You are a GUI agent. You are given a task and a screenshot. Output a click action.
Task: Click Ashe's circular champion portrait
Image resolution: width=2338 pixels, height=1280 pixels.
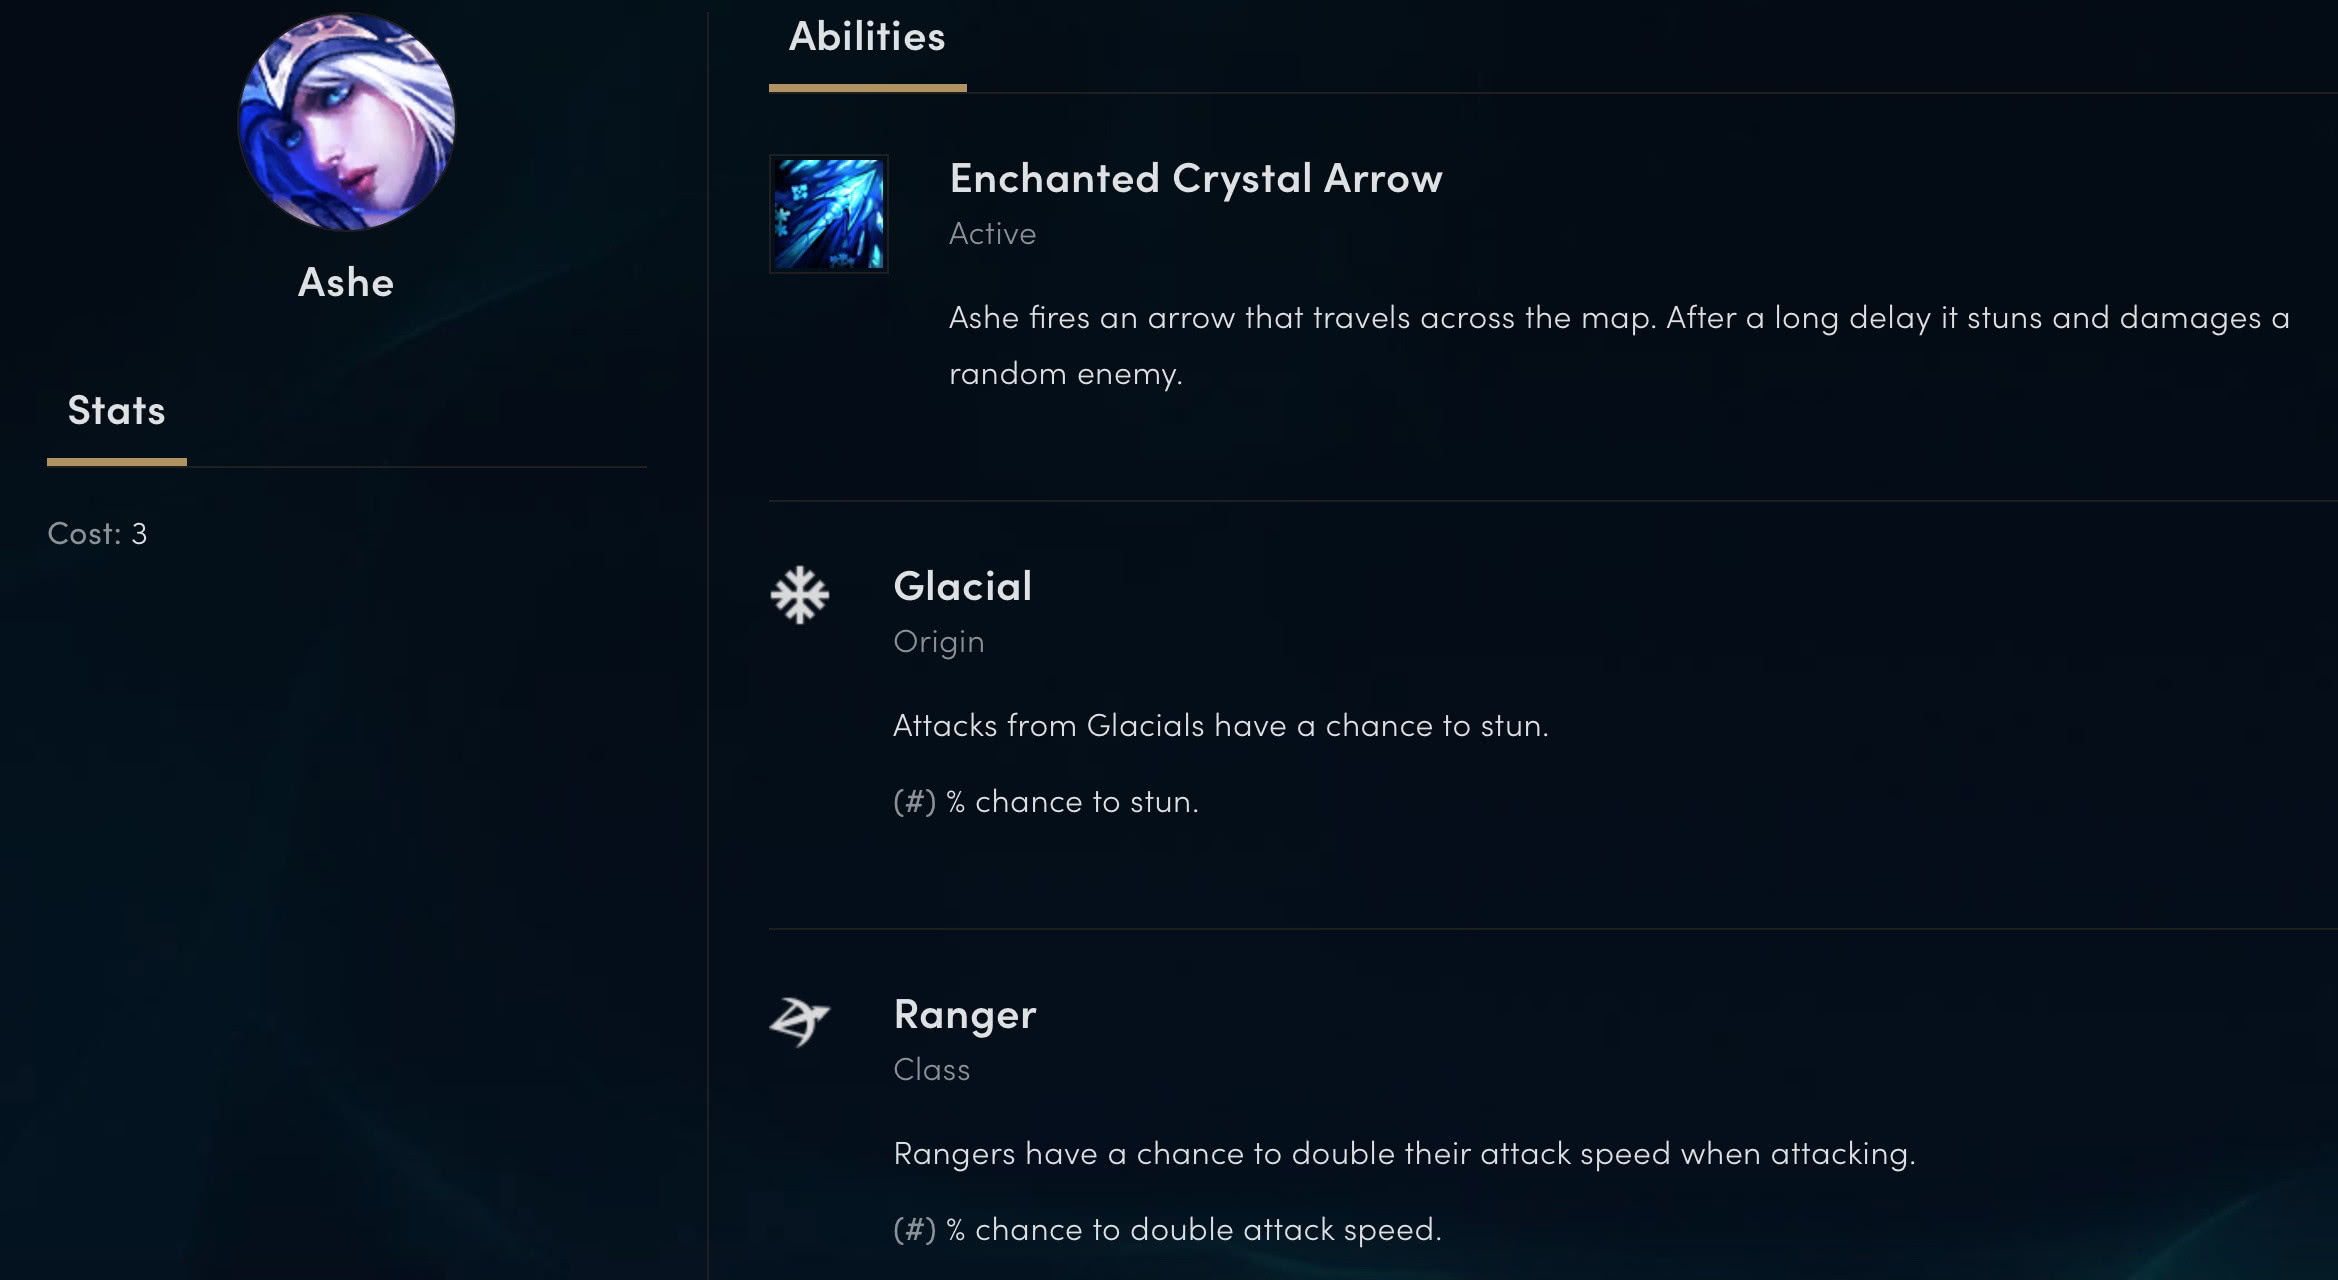[x=346, y=122]
